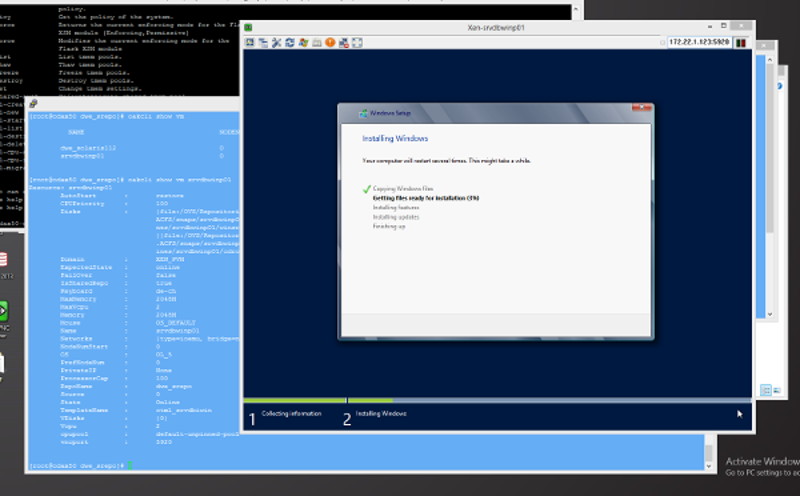Click the PuTTY icon in the blue terminal titlebar
Screen dimensions: 800x496
click(x=33, y=104)
